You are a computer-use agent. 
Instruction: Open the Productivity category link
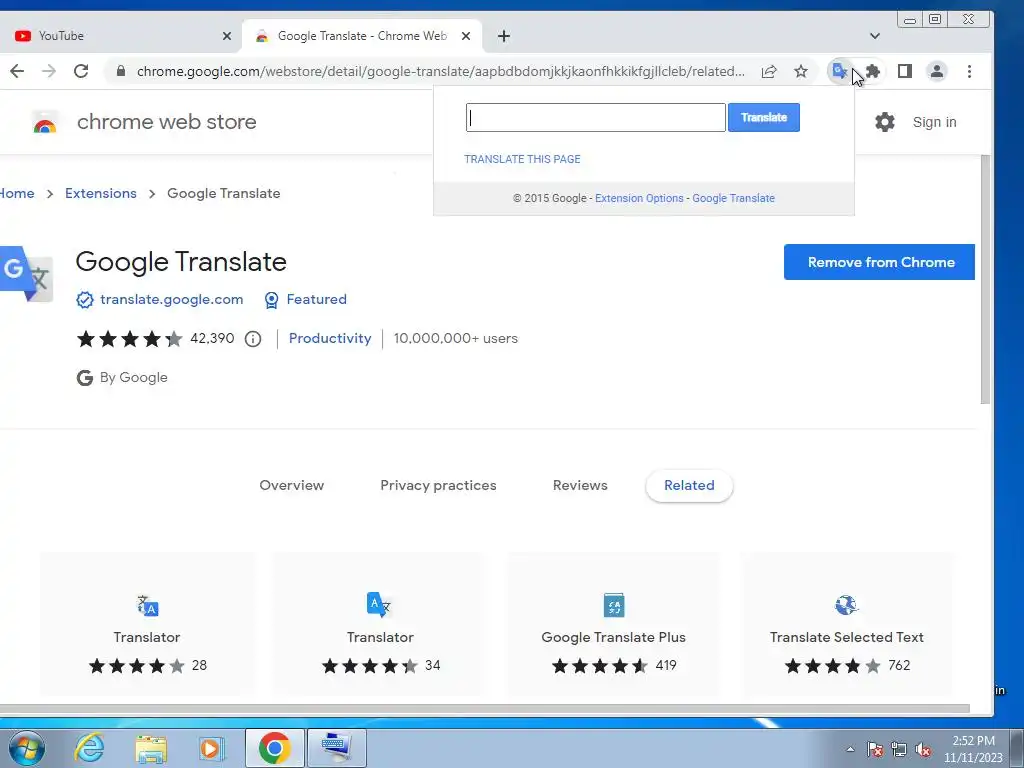pos(330,338)
